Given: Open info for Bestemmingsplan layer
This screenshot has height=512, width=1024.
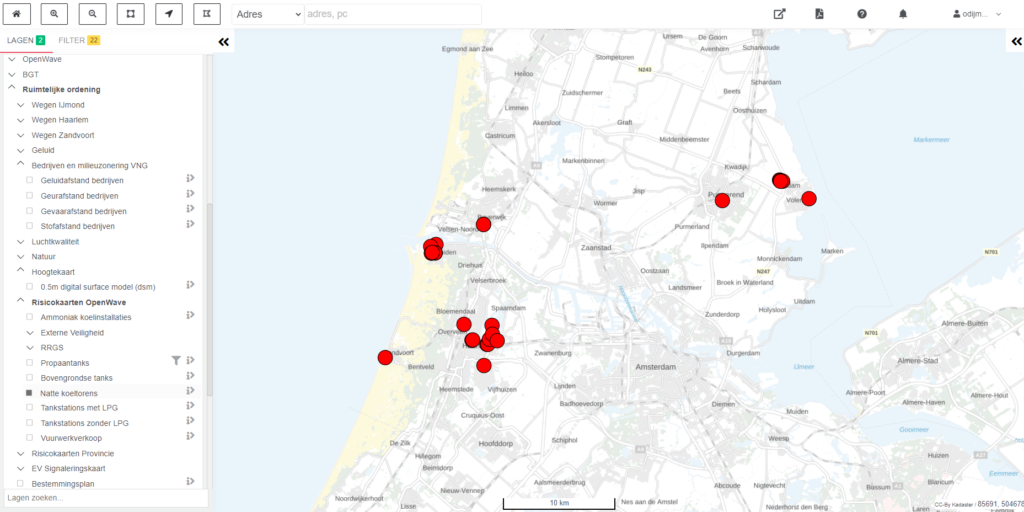Looking at the screenshot, I should [x=191, y=481].
